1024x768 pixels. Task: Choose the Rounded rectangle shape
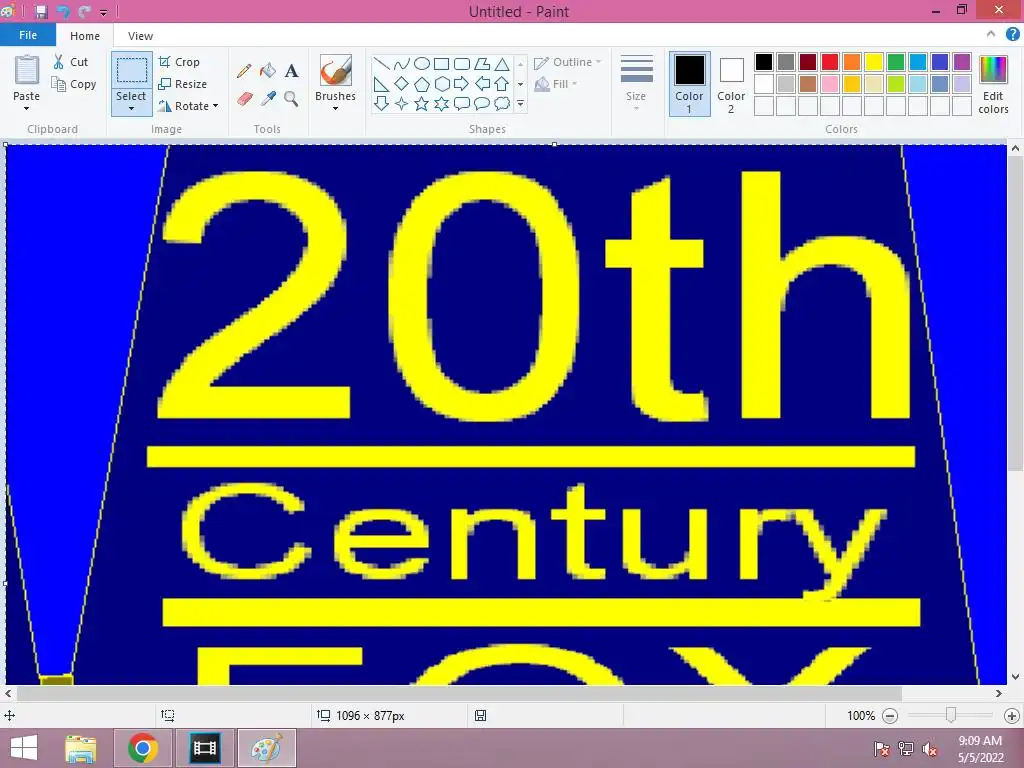pyautogui.click(x=462, y=64)
